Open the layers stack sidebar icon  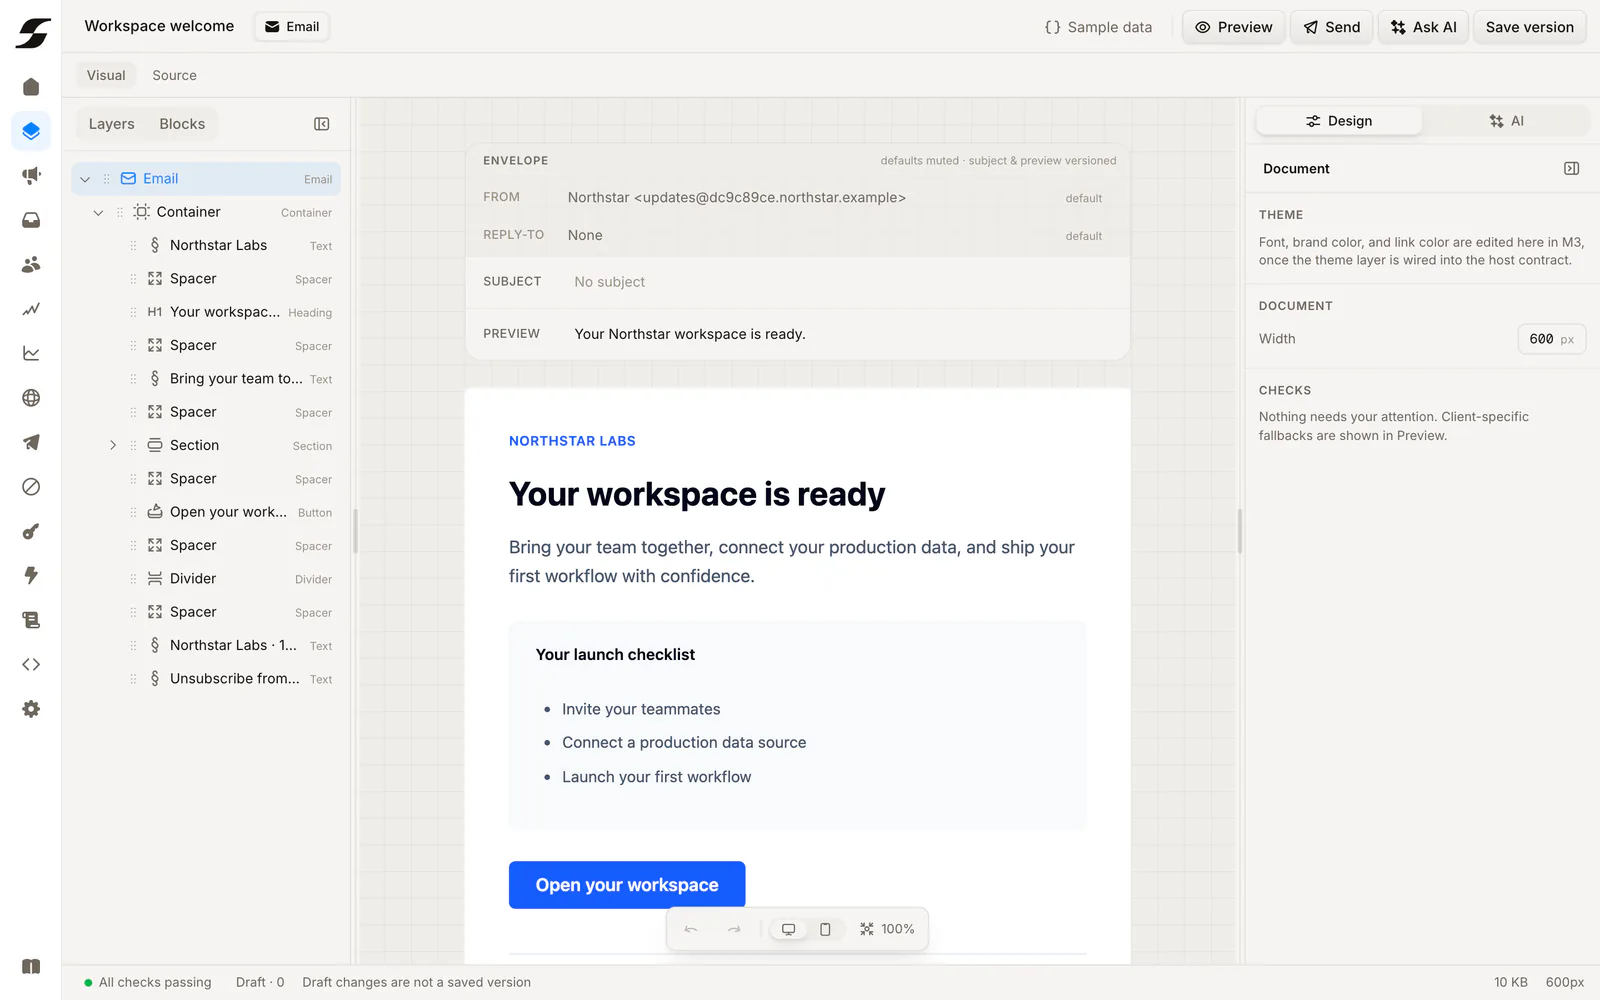coord(31,131)
